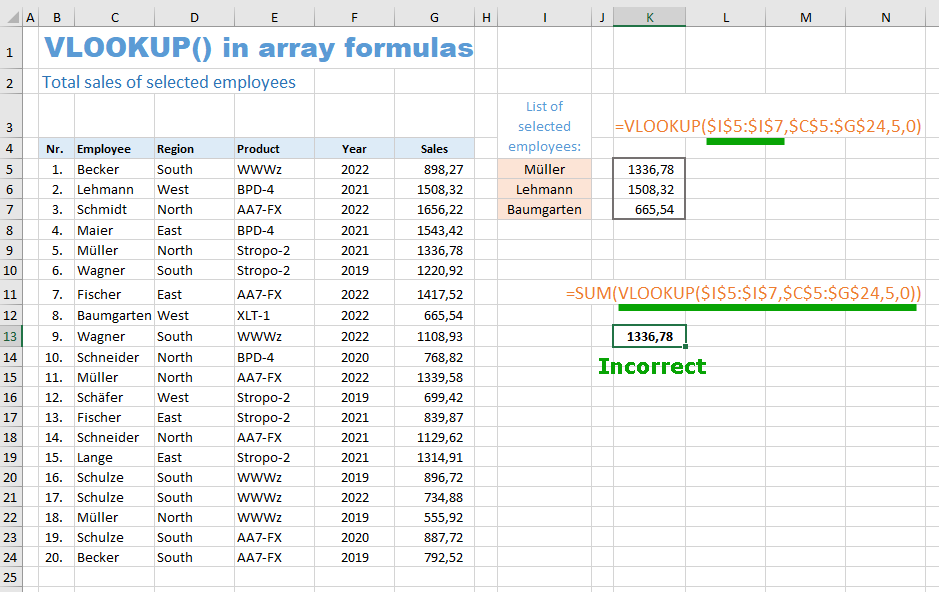Select employee cell 'Baumgarten' in row 12
This screenshot has width=939, height=592.
pyautogui.click(x=114, y=315)
